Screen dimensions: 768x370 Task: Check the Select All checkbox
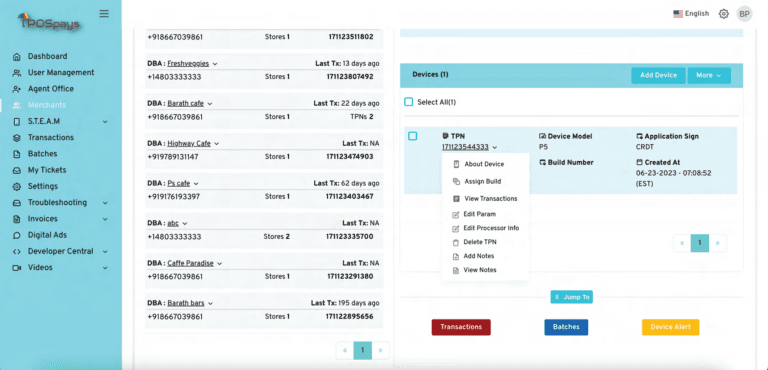[x=408, y=102]
